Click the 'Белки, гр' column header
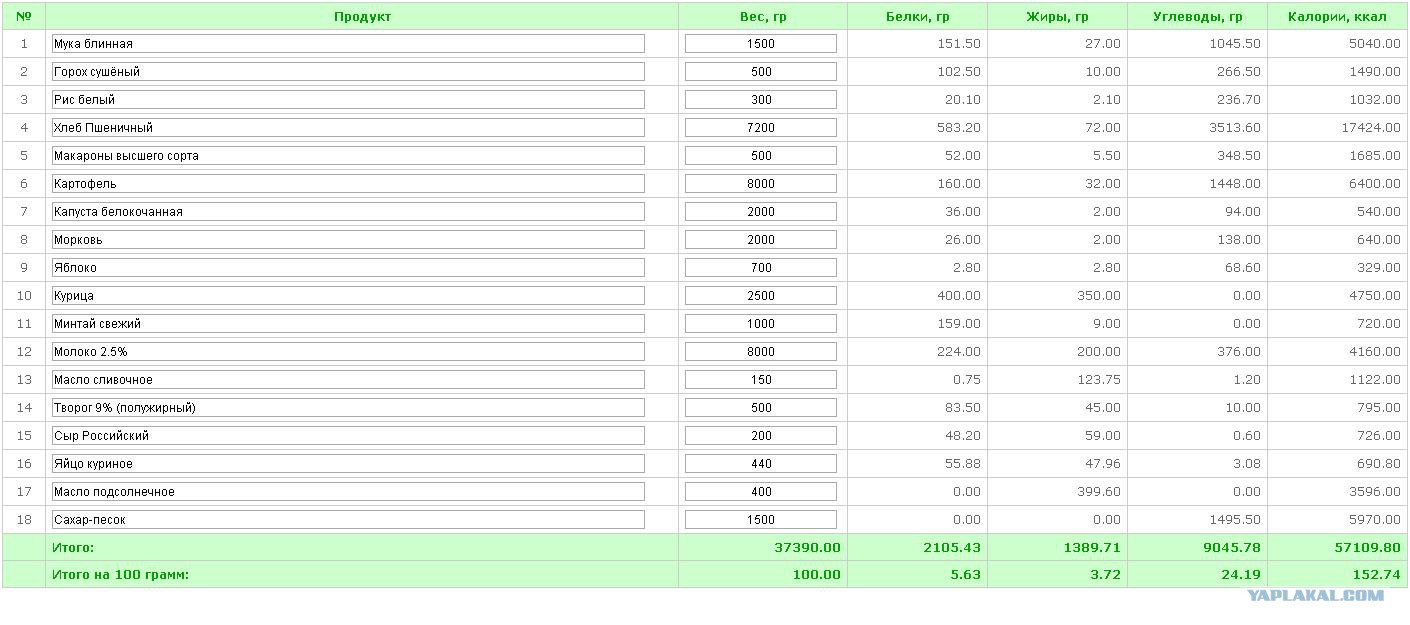Viewport: 1410px width, 625px height. [918, 16]
